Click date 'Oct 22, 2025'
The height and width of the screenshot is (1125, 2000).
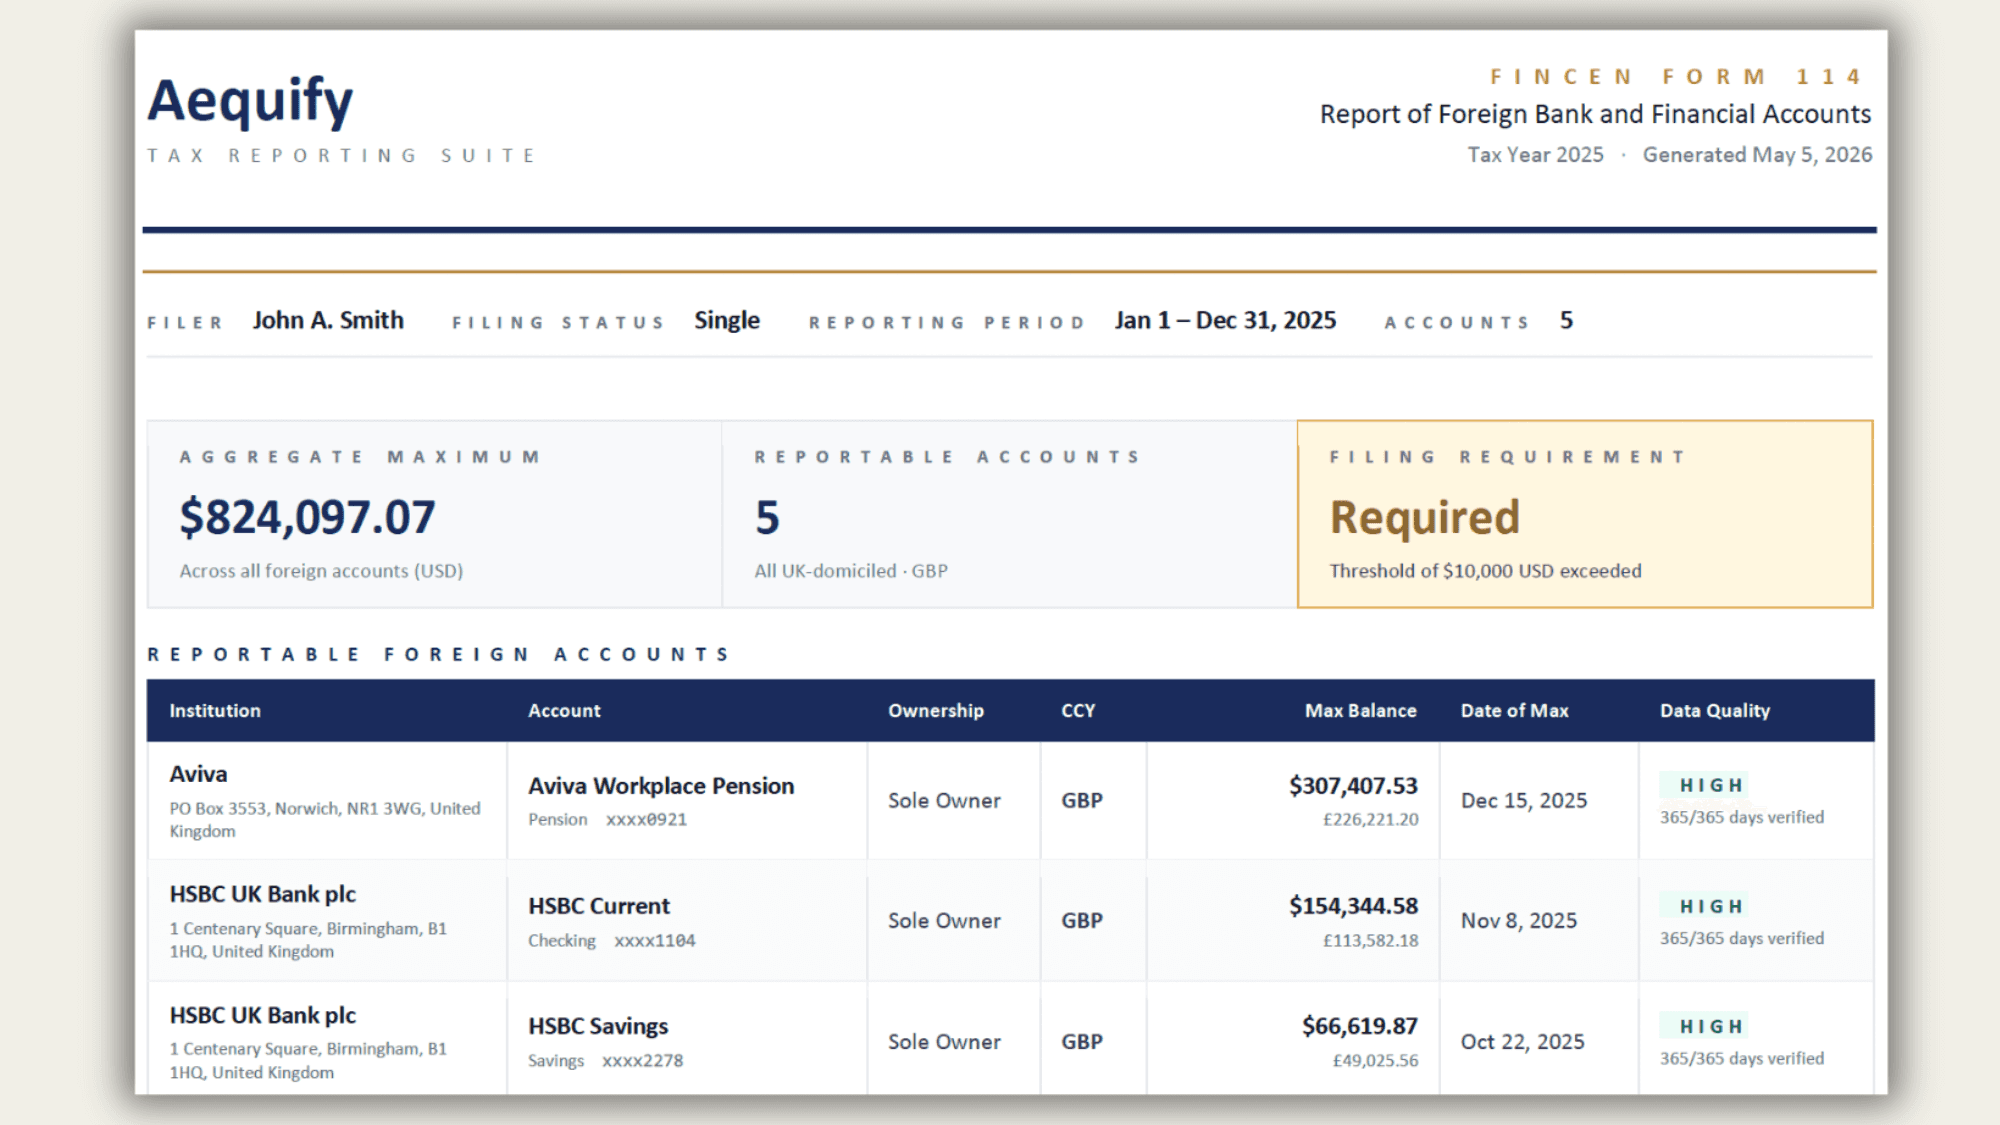point(1522,1042)
